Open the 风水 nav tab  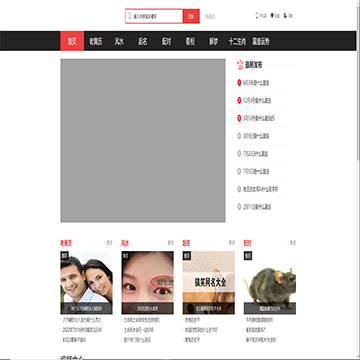tap(119, 41)
